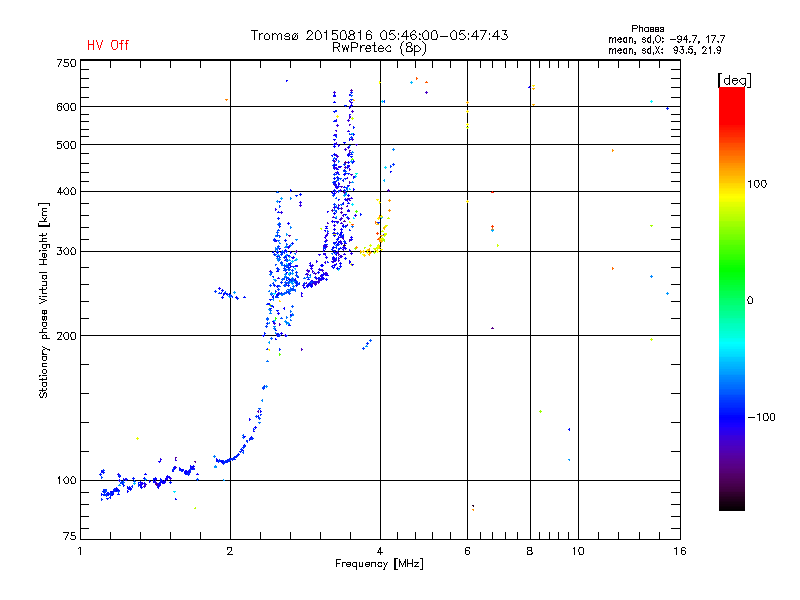Click the 500 km y-axis tick label

pyautogui.click(x=66, y=145)
